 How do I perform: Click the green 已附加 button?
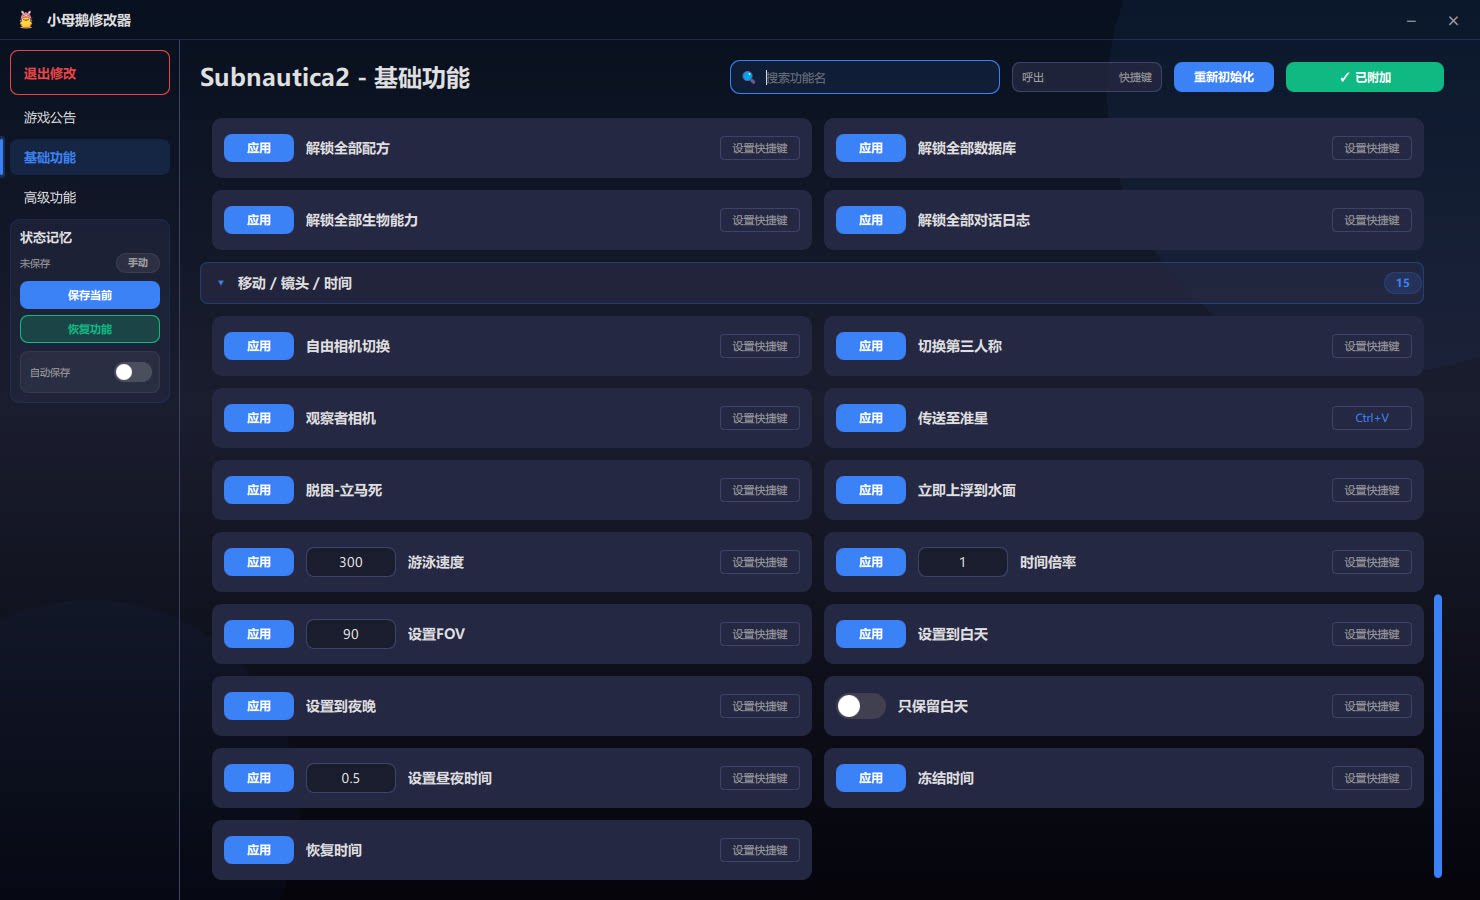click(1365, 77)
